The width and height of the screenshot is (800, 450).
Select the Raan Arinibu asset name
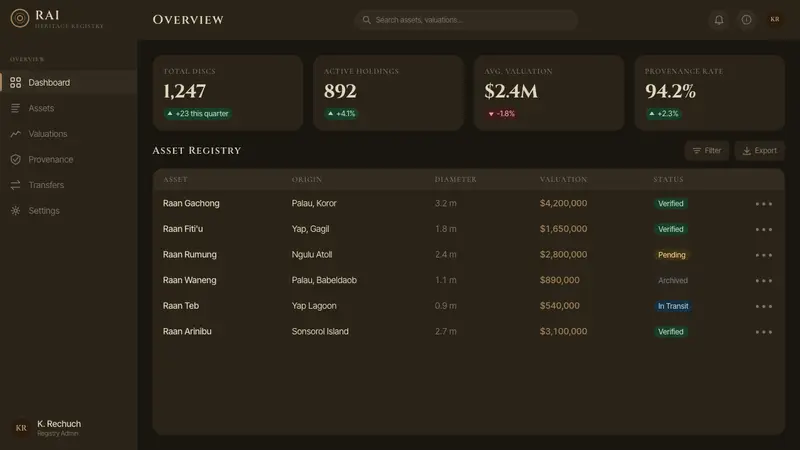click(187, 331)
